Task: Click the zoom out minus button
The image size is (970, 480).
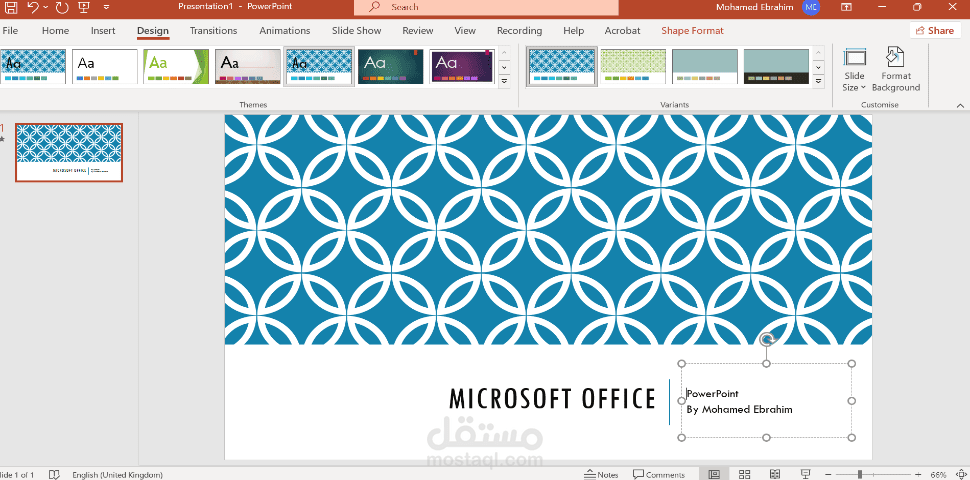Action: [830, 474]
